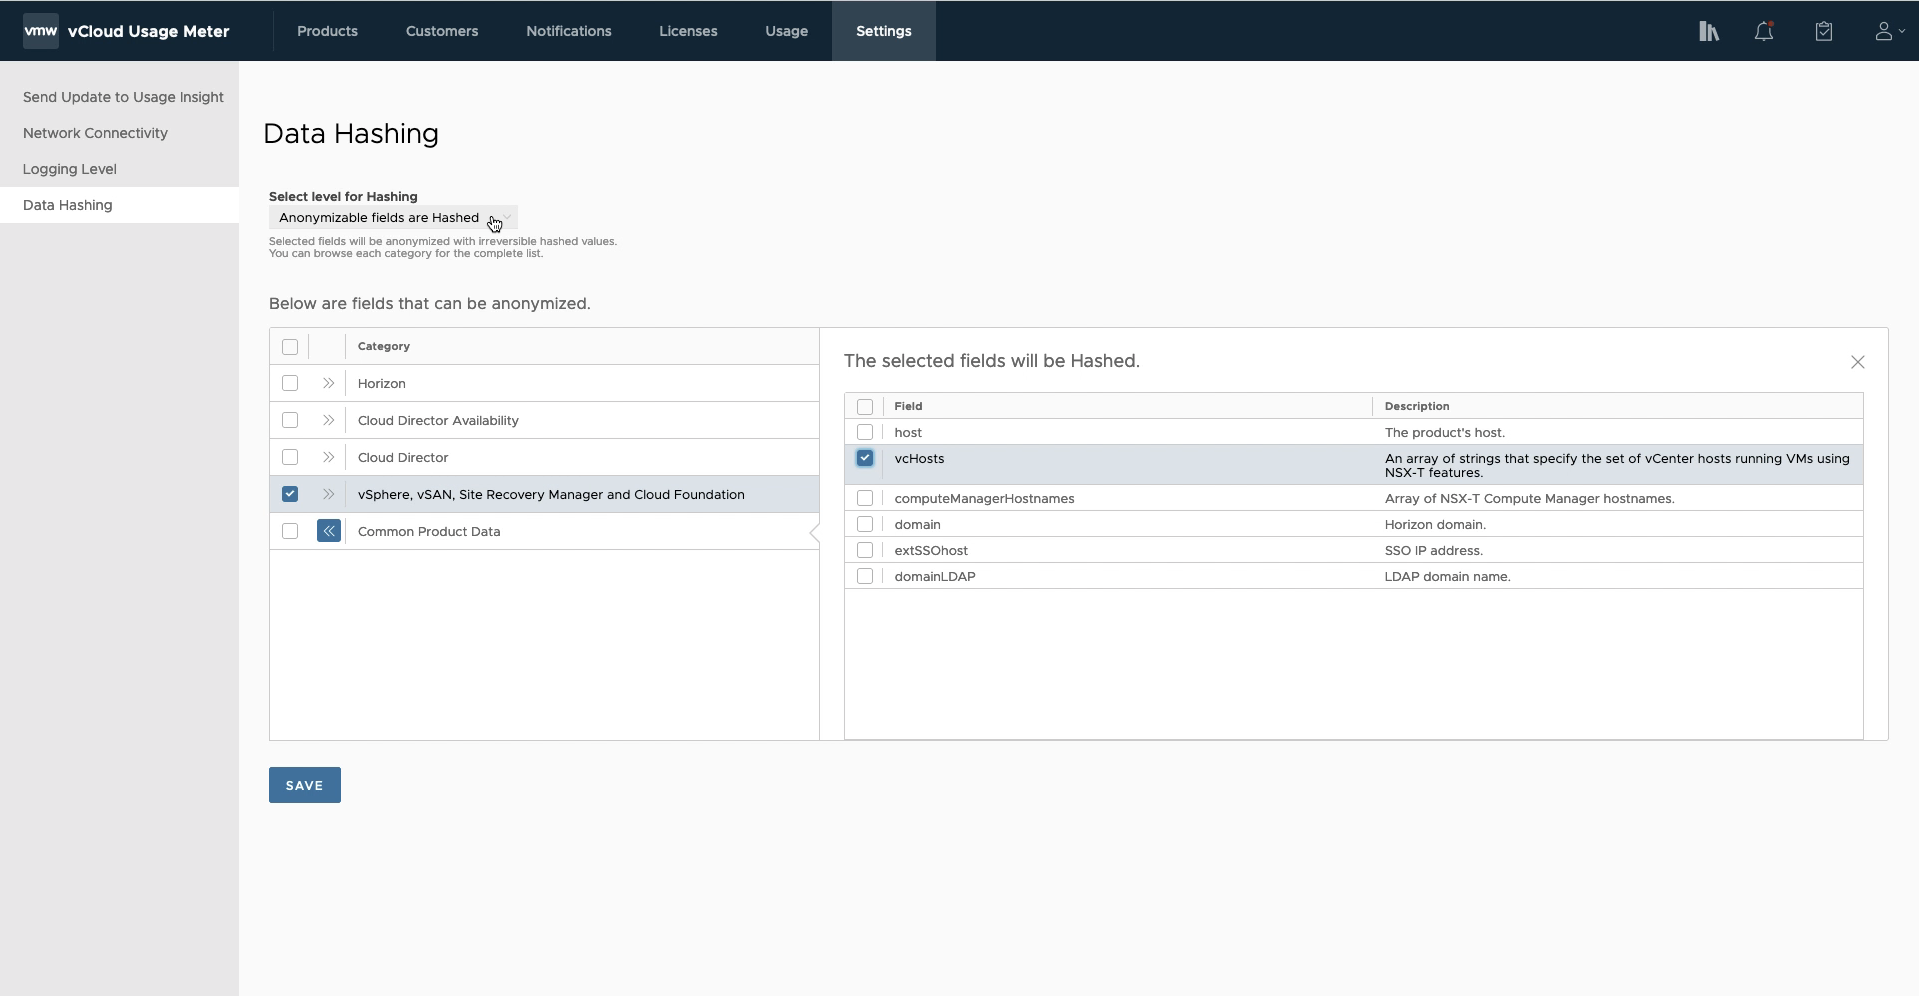Viewport: 1919px width, 996px height.
Task: Tick the domainLDAP field checkbox
Action: point(865,576)
